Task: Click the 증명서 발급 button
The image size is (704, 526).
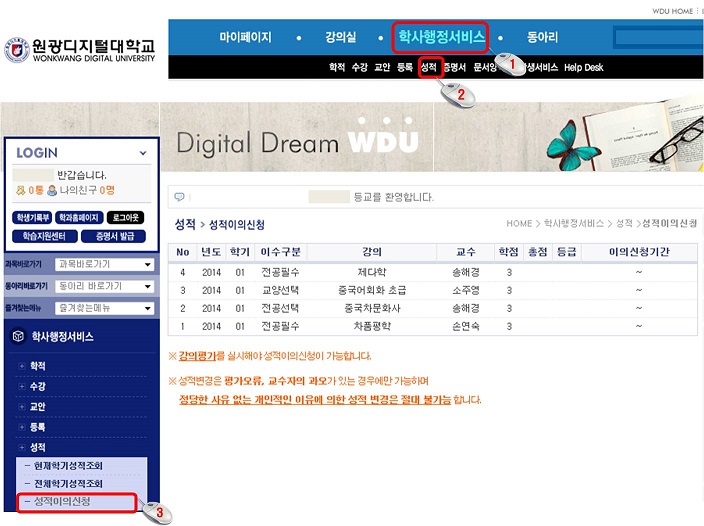Action: coord(113,235)
